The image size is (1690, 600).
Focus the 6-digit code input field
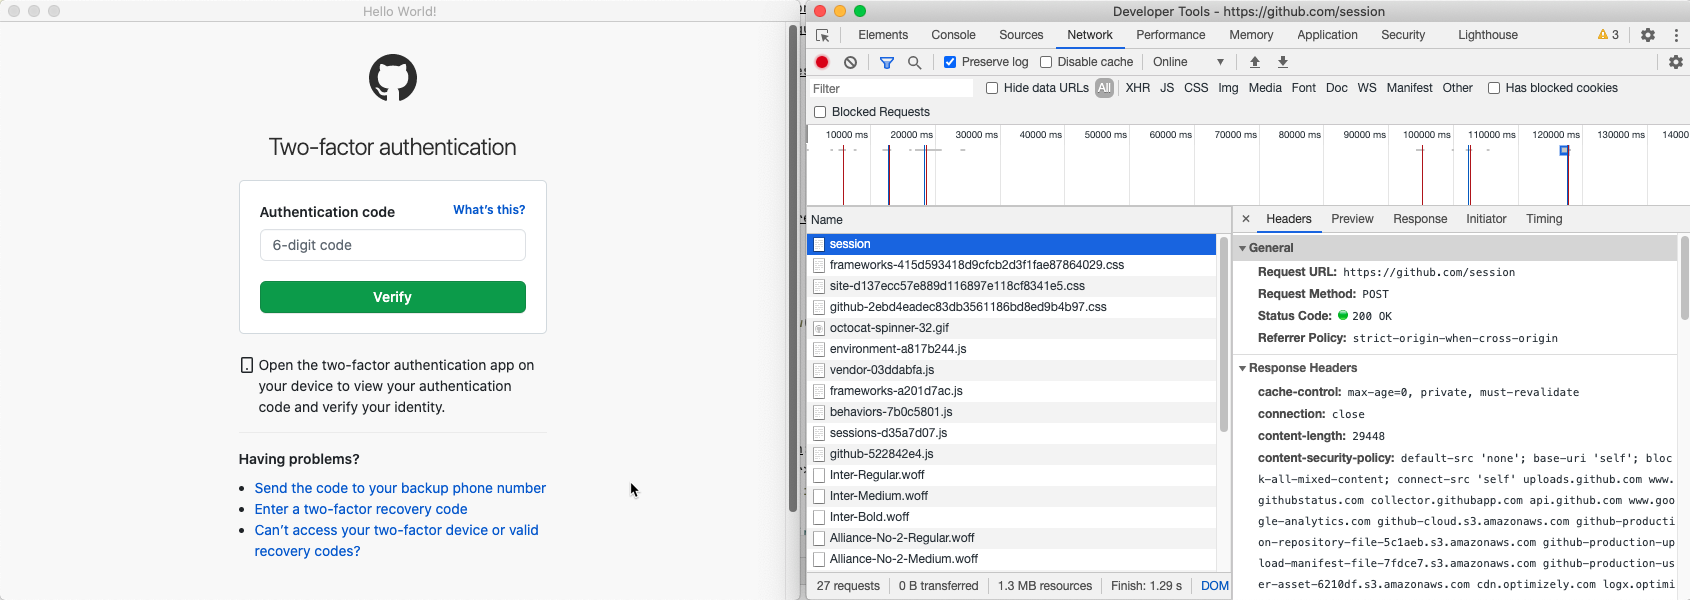393,245
